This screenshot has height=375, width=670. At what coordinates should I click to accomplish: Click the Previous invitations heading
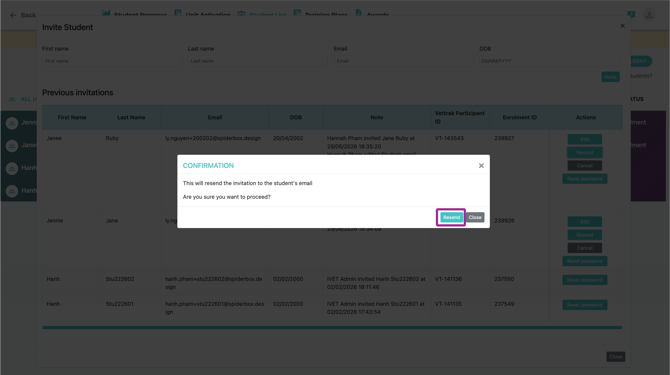tap(77, 93)
